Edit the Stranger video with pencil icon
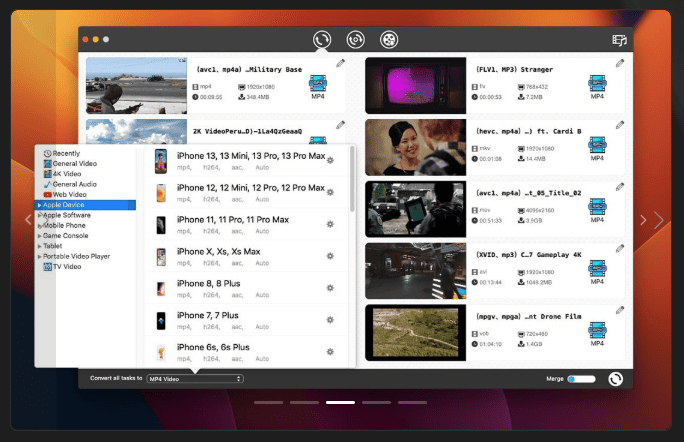The image size is (684, 442). coord(619,63)
